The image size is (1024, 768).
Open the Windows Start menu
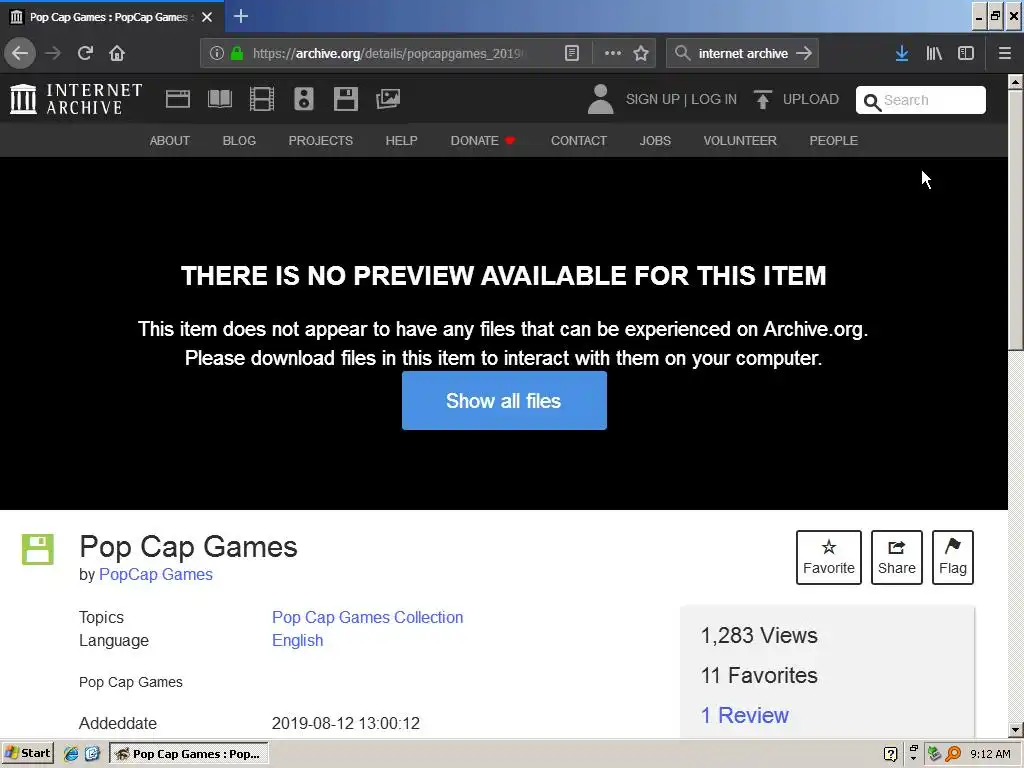(x=27, y=753)
